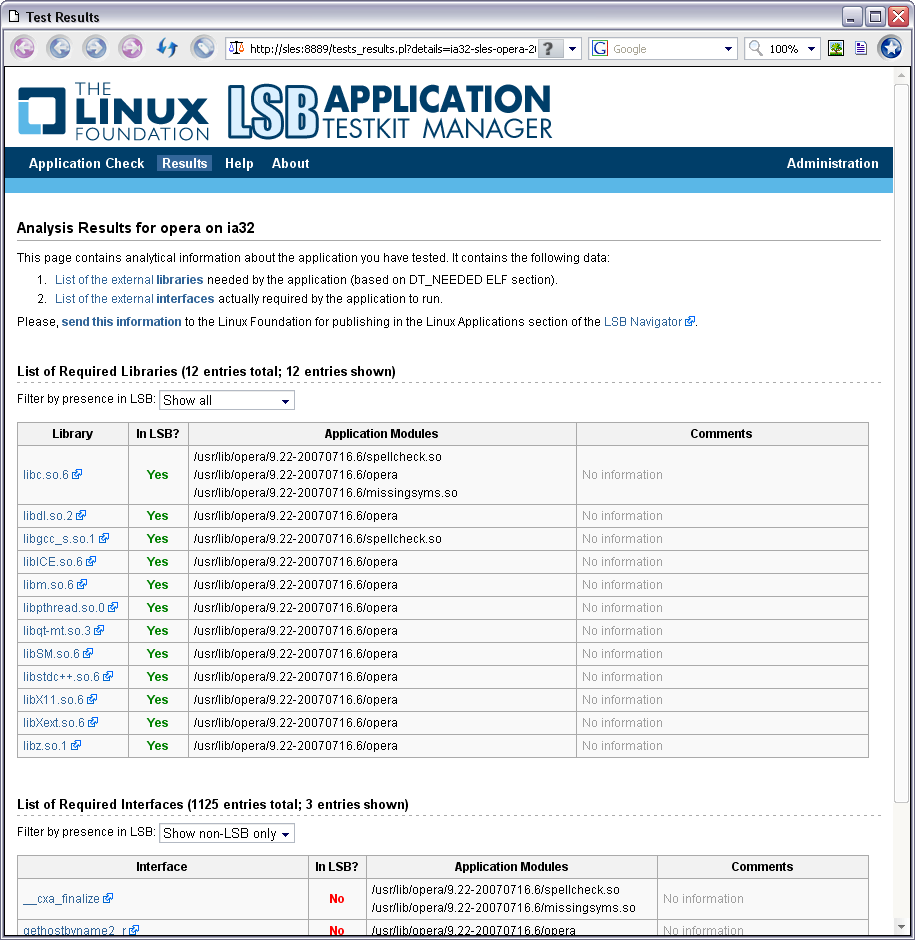Click the Linux Foundation logo
The height and width of the screenshot is (940, 915).
[x=113, y=112]
